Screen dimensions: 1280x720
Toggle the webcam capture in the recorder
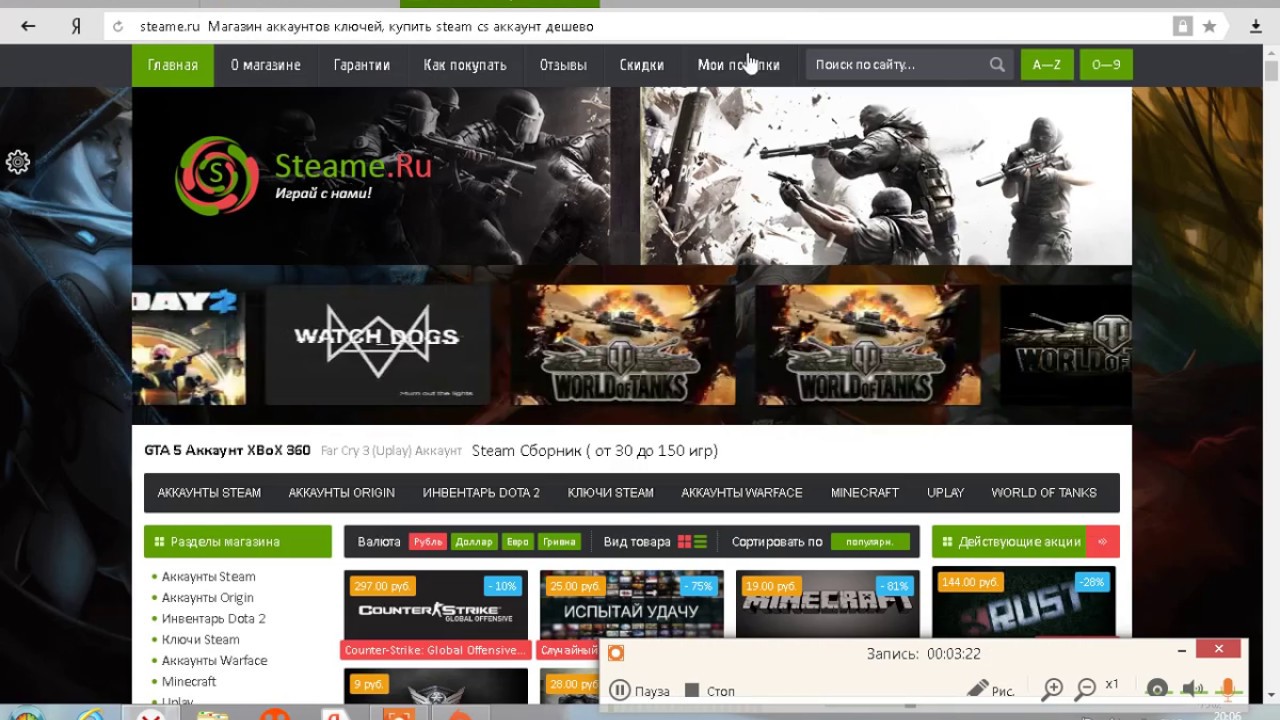[x=1157, y=689]
